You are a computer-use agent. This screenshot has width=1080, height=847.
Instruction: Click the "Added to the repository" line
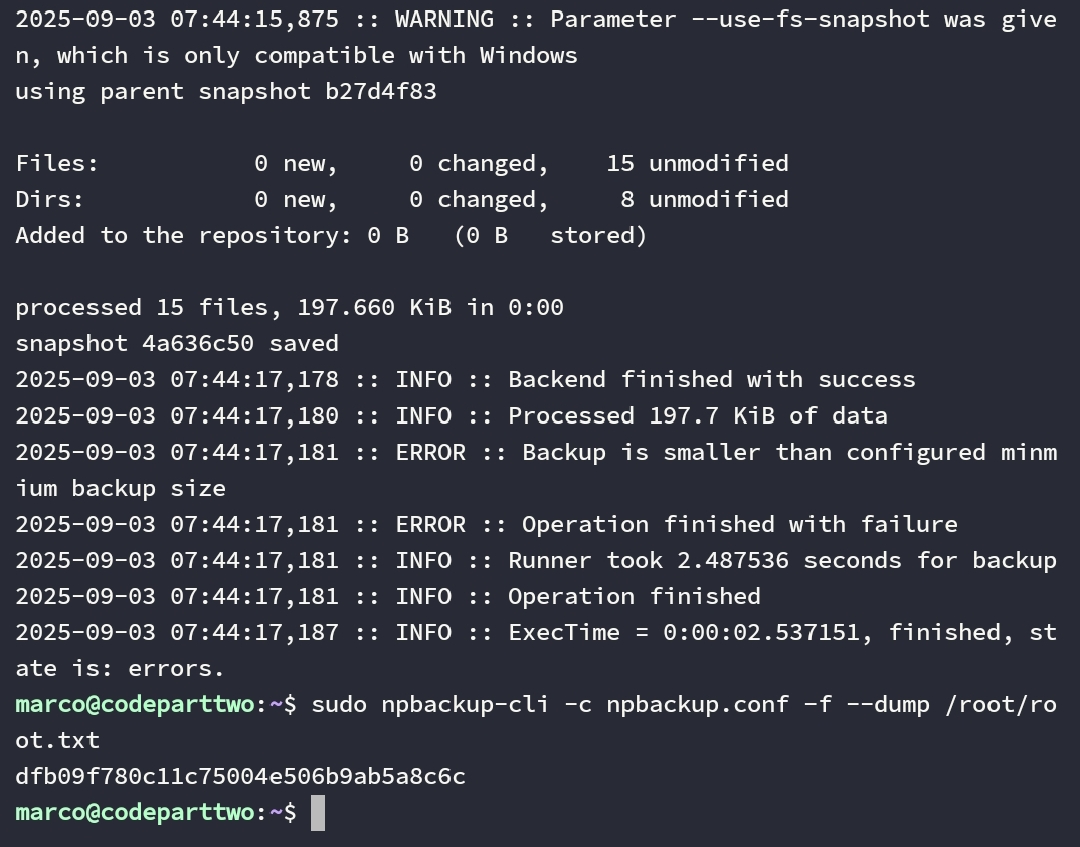point(330,235)
